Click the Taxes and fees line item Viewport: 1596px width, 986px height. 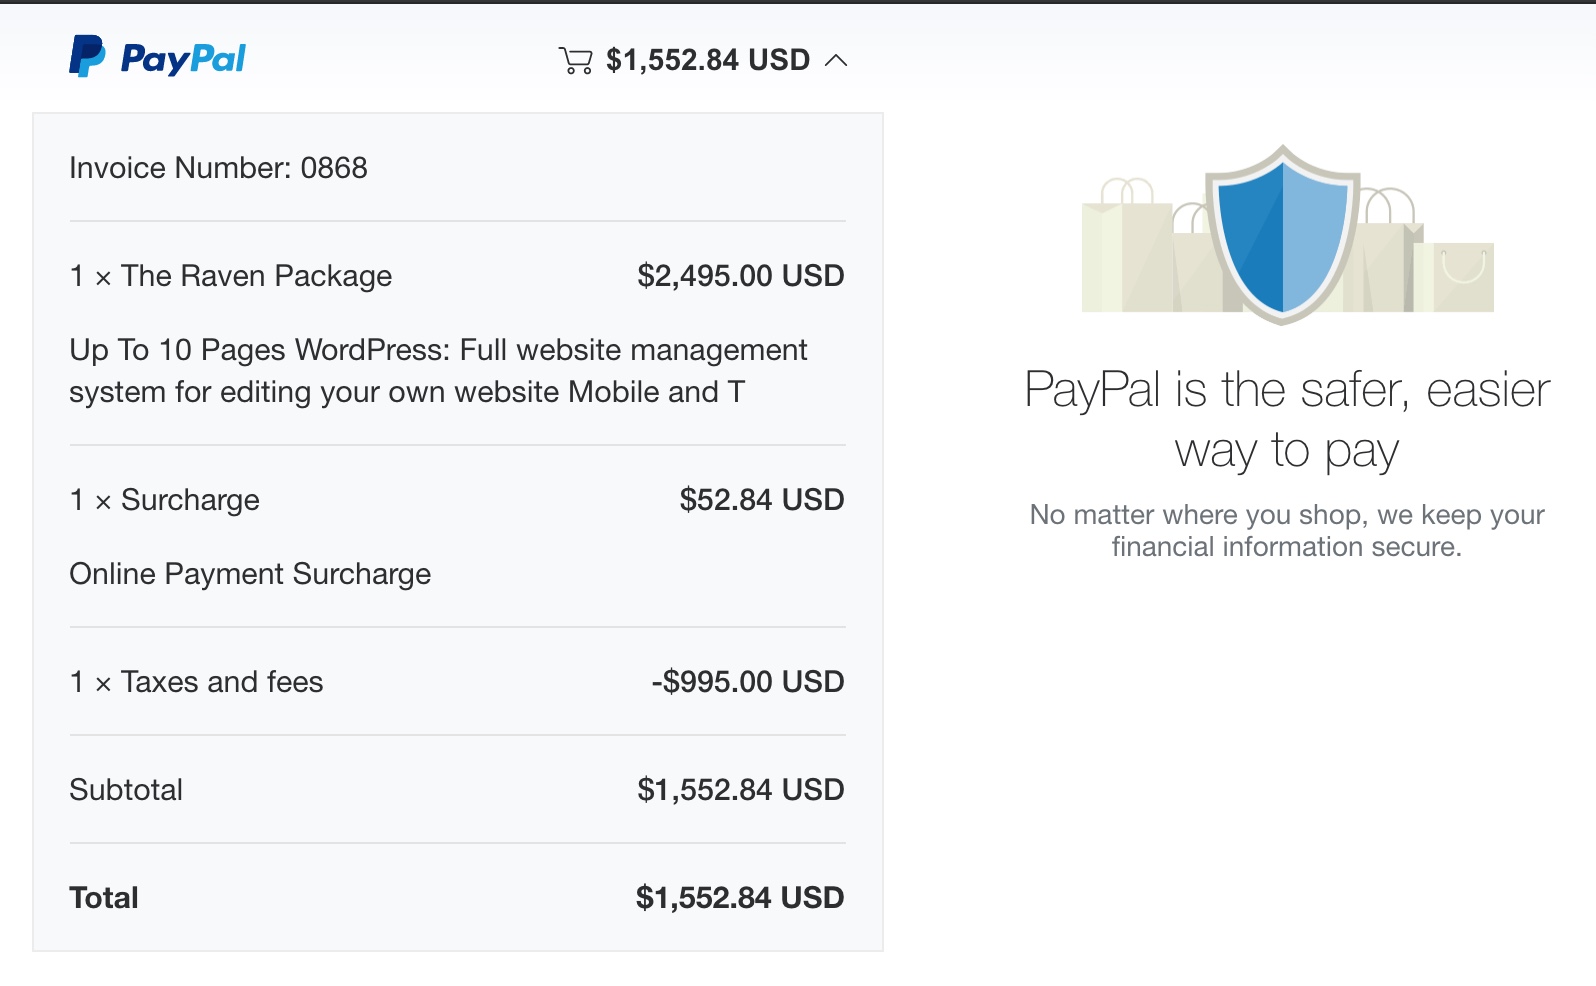(197, 682)
